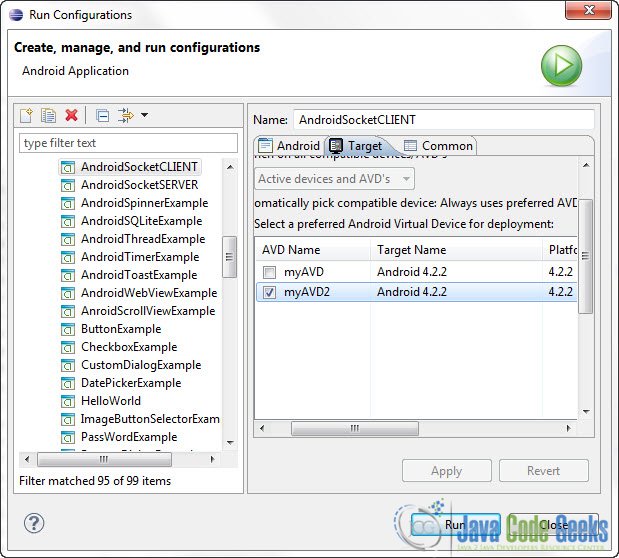Select AndroidSocketSERVER in the configuration tree
Viewport: 619px width, 558px height.
[139, 185]
